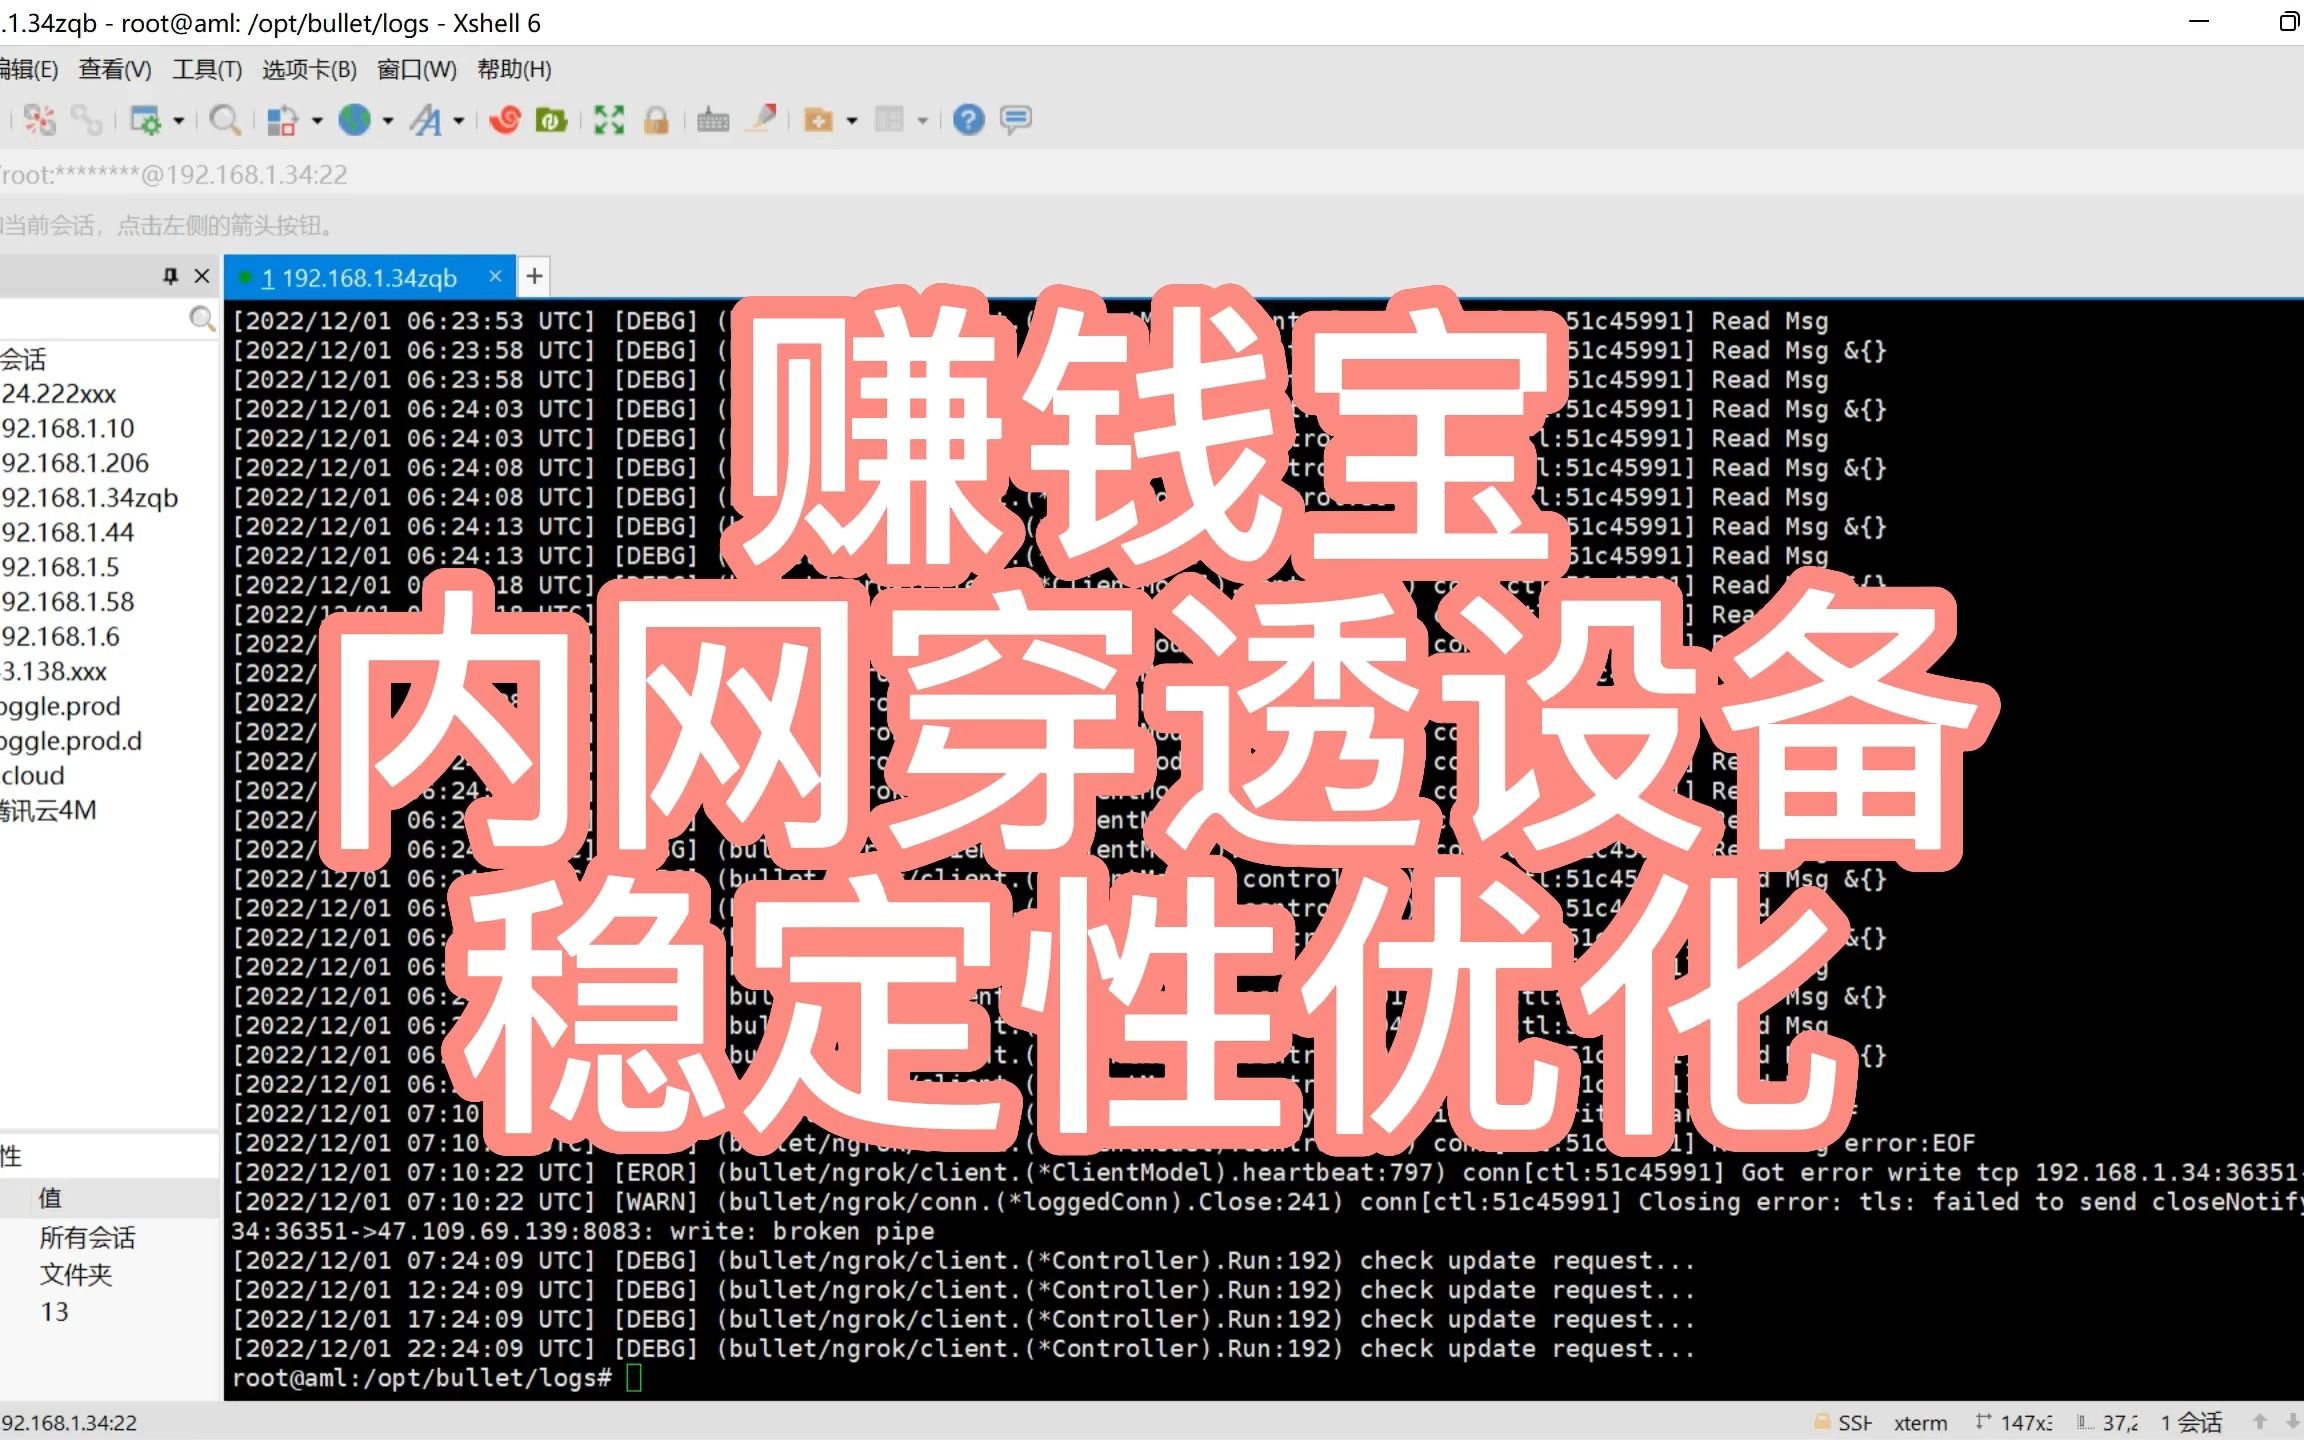
Task: Click the terminal prompt line root@aml
Action: tap(436, 1378)
